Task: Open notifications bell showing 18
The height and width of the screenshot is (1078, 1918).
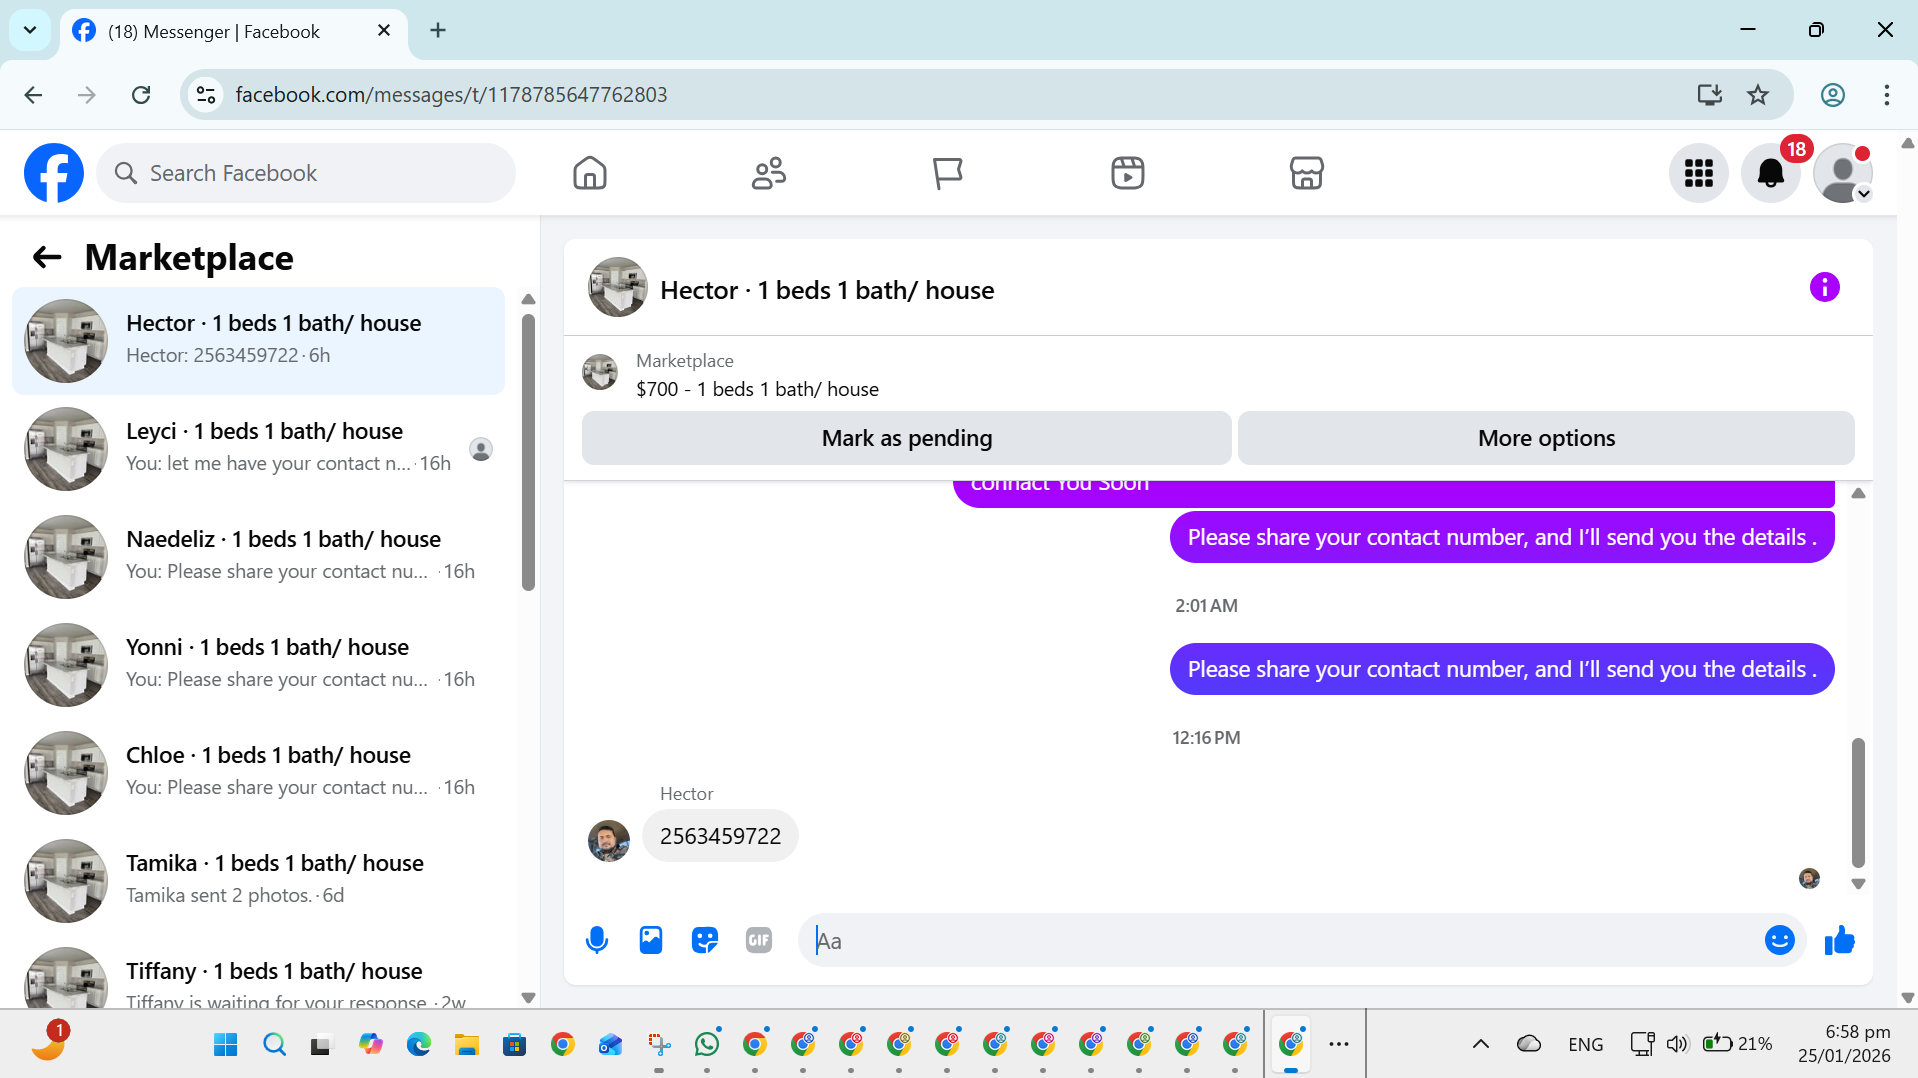Action: tap(1770, 173)
